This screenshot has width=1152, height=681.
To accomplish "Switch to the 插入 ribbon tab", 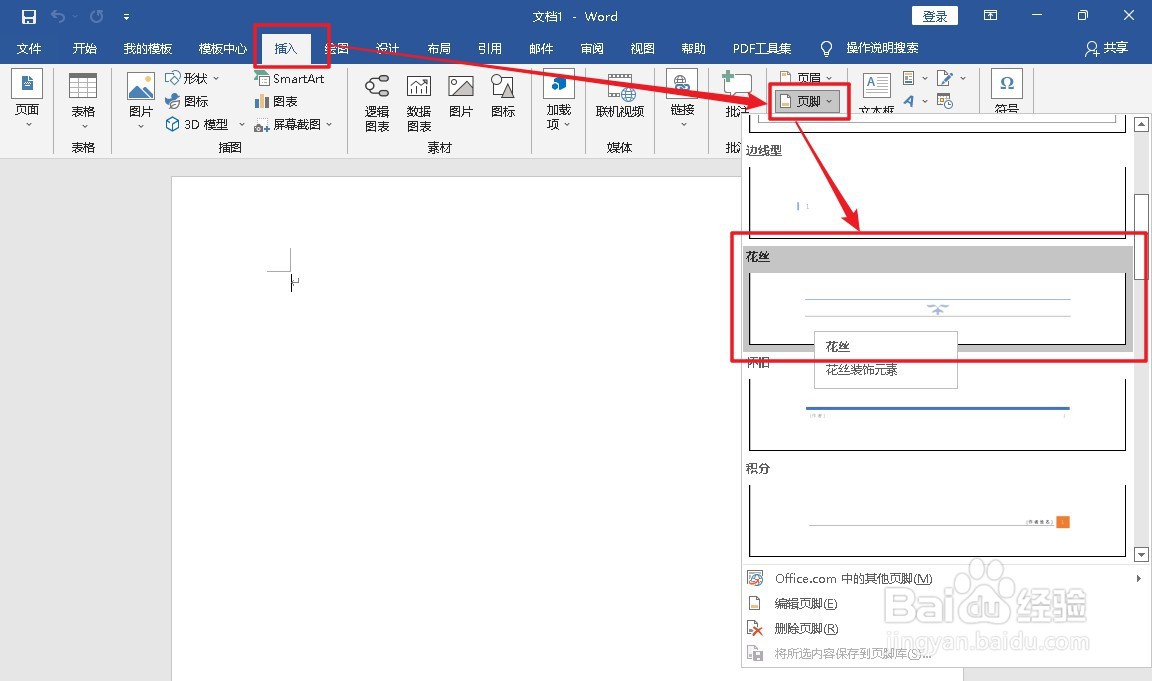I will point(287,47).
